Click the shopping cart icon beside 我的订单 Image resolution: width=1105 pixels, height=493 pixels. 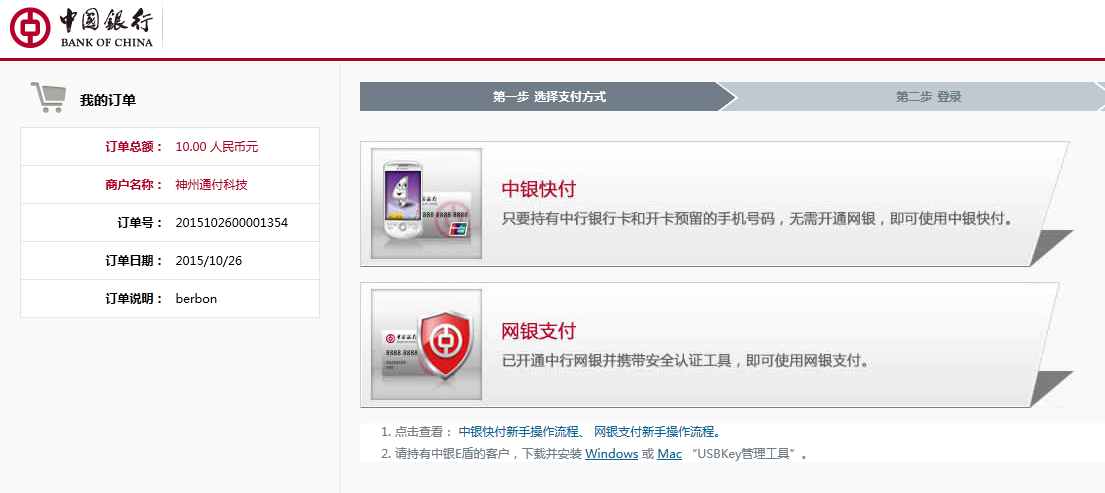(48, 97)
